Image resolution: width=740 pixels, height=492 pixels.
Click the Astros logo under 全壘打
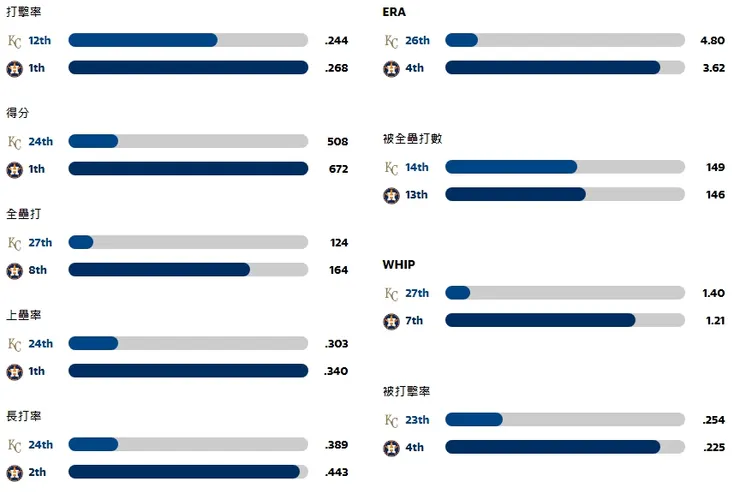[x=14, y=270]
